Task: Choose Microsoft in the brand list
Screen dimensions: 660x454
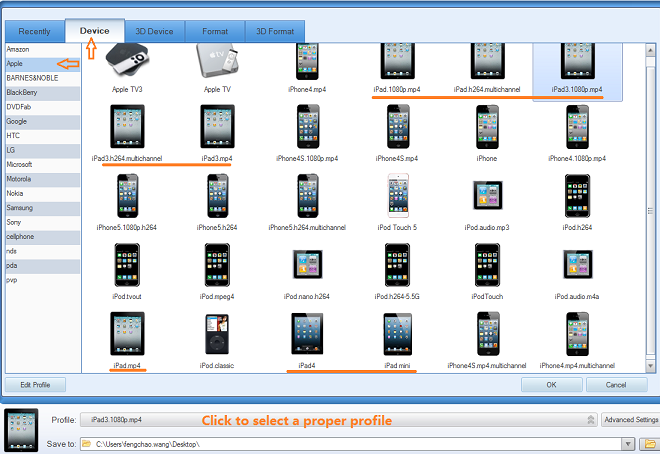Action: pyautogui.click(x=43, y=165)
